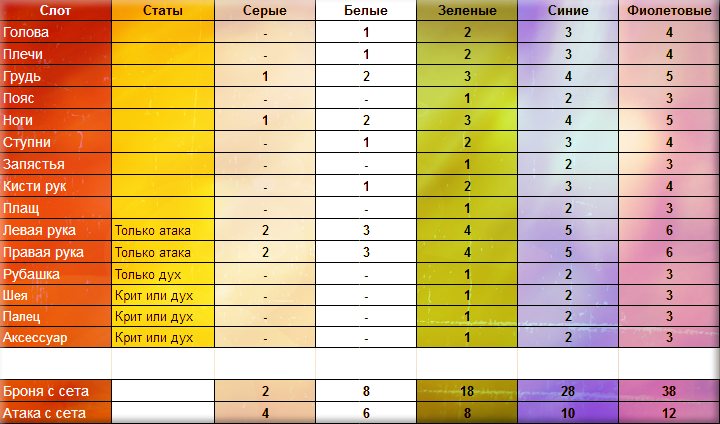Select the Синие column header
The width and height of the screenshot is (720, 424).
coord(568,10)
